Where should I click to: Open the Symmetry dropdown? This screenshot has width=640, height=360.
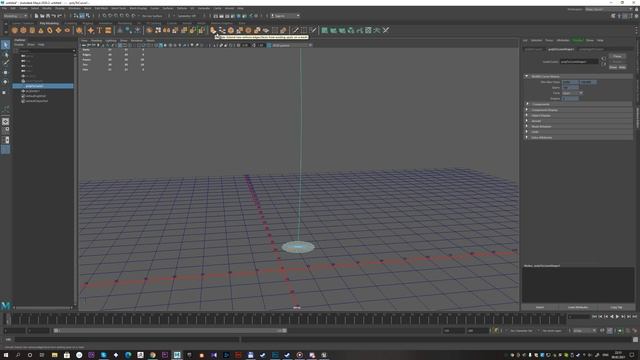click(x=188, y=16)
